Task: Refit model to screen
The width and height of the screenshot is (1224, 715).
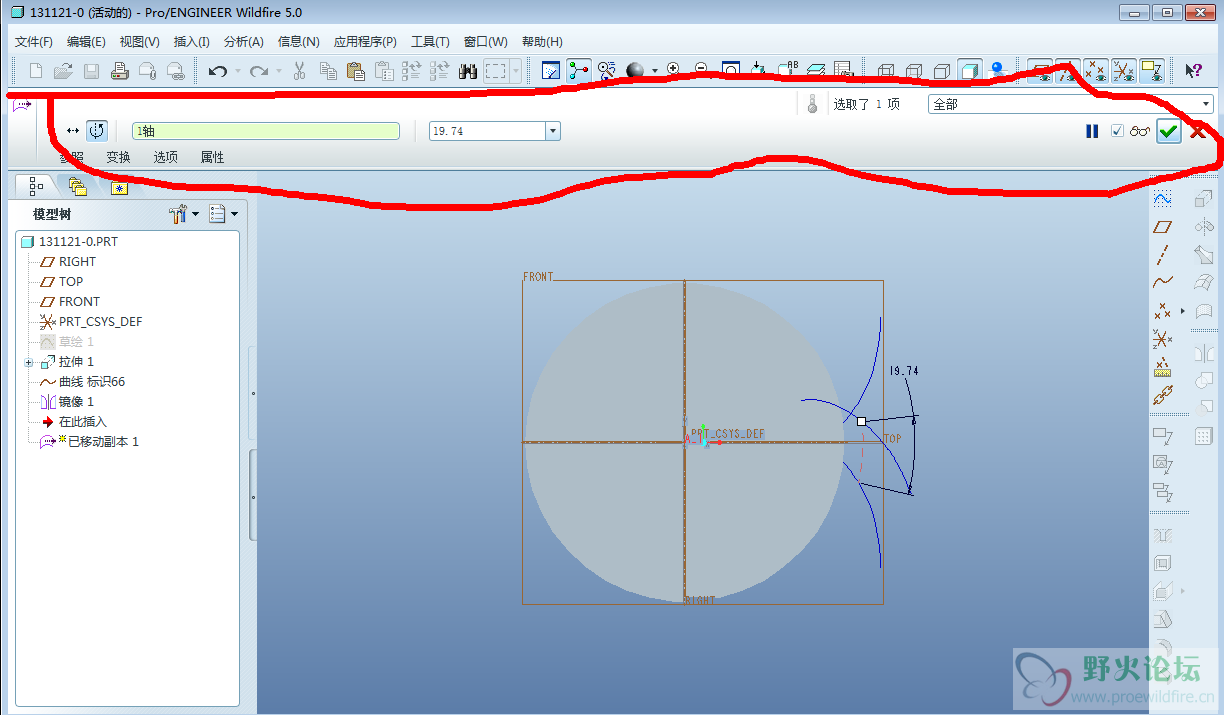Action: click(731, 70)
